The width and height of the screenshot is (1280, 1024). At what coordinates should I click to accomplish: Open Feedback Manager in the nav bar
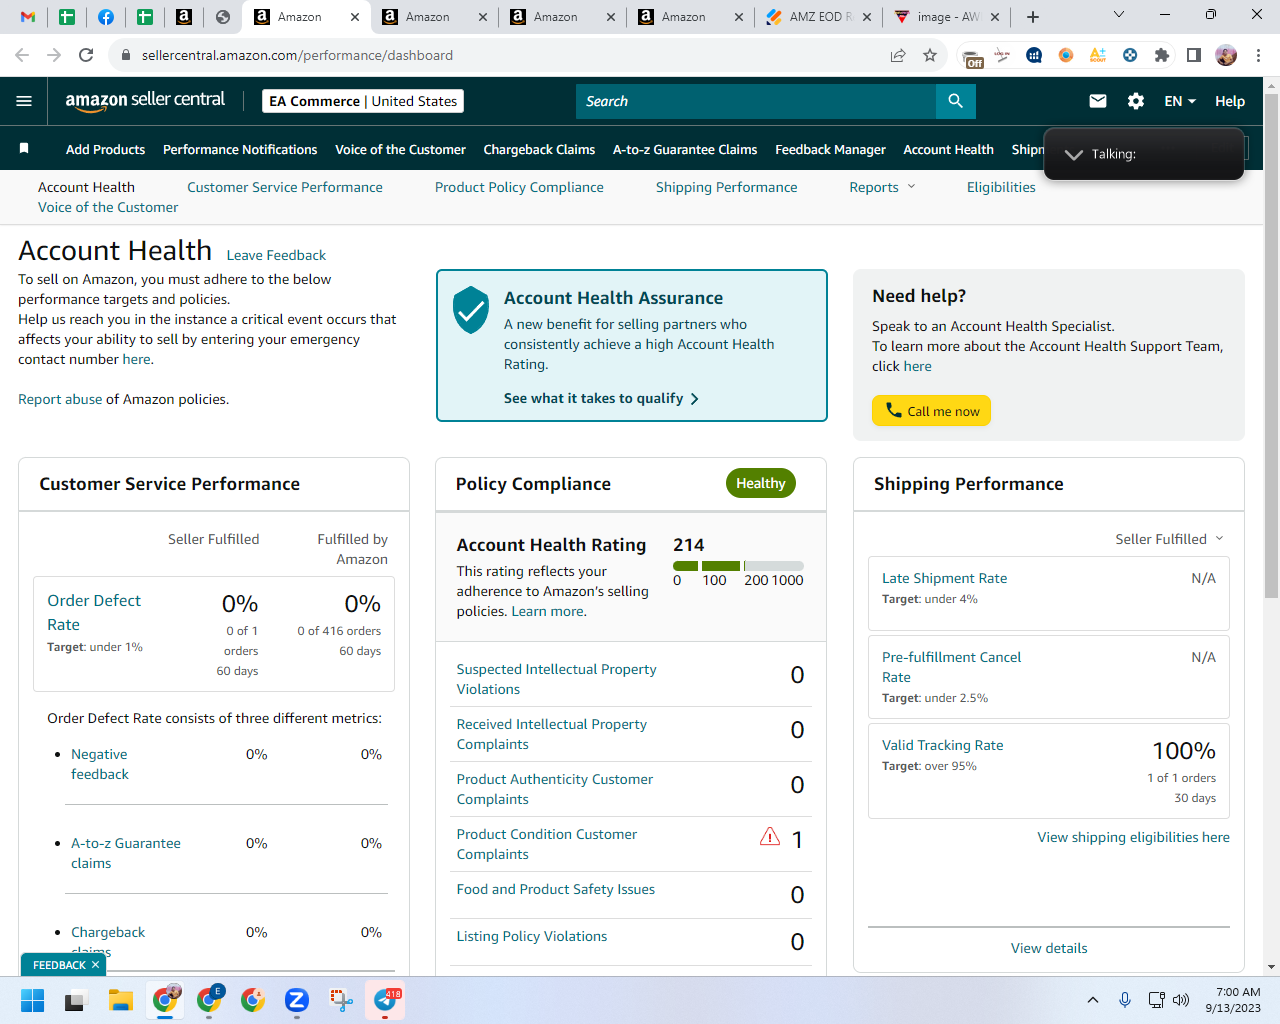coord(830,149)
